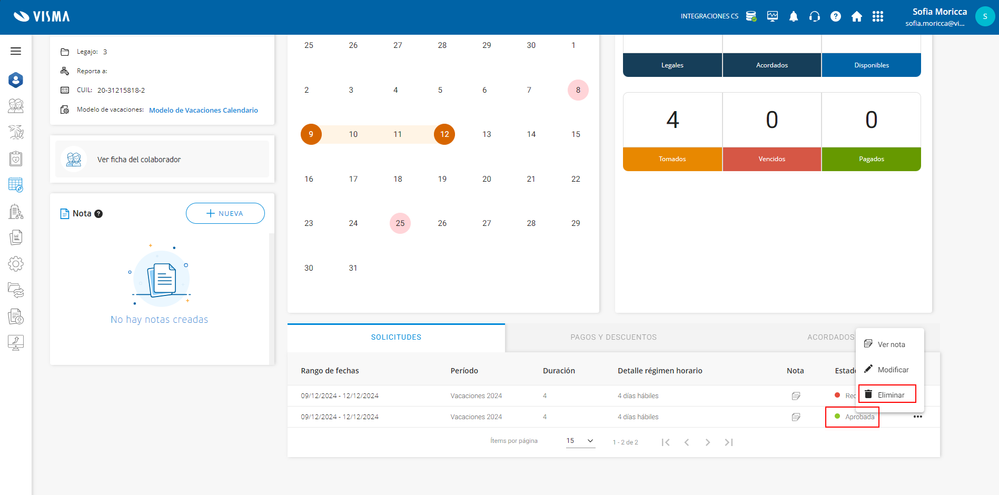
Task: Click the Período column header
Action: click(x=464, y=370)
